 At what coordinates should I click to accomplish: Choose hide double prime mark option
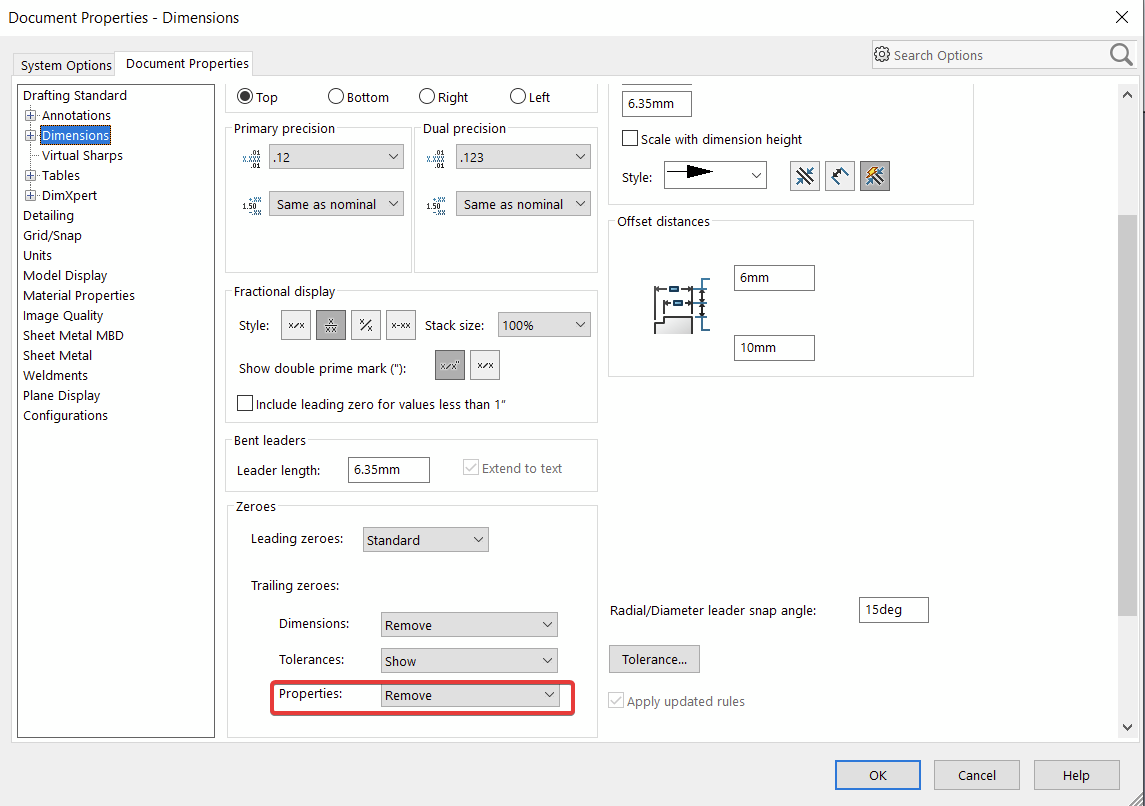[485, 365]
